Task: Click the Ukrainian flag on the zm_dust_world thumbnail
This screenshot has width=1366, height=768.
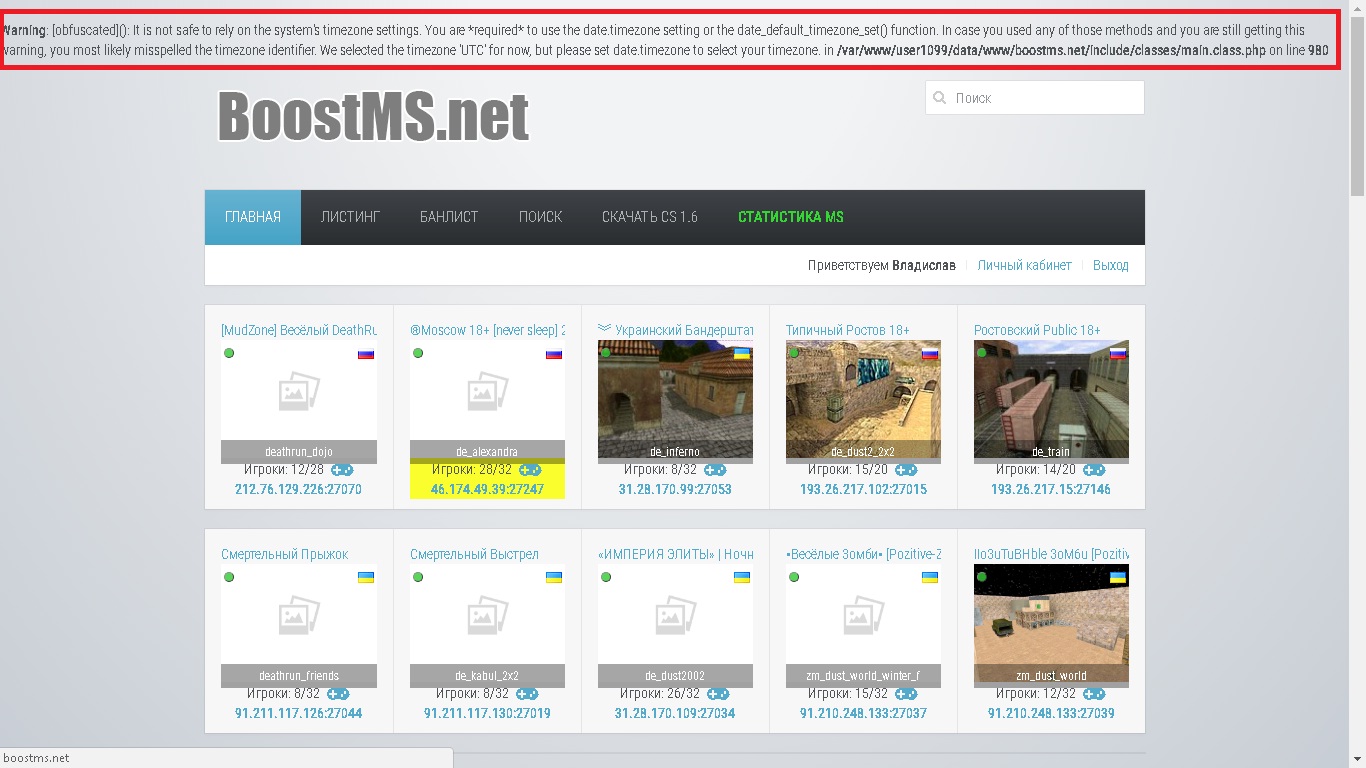Action: click(x=1118, y=578)
